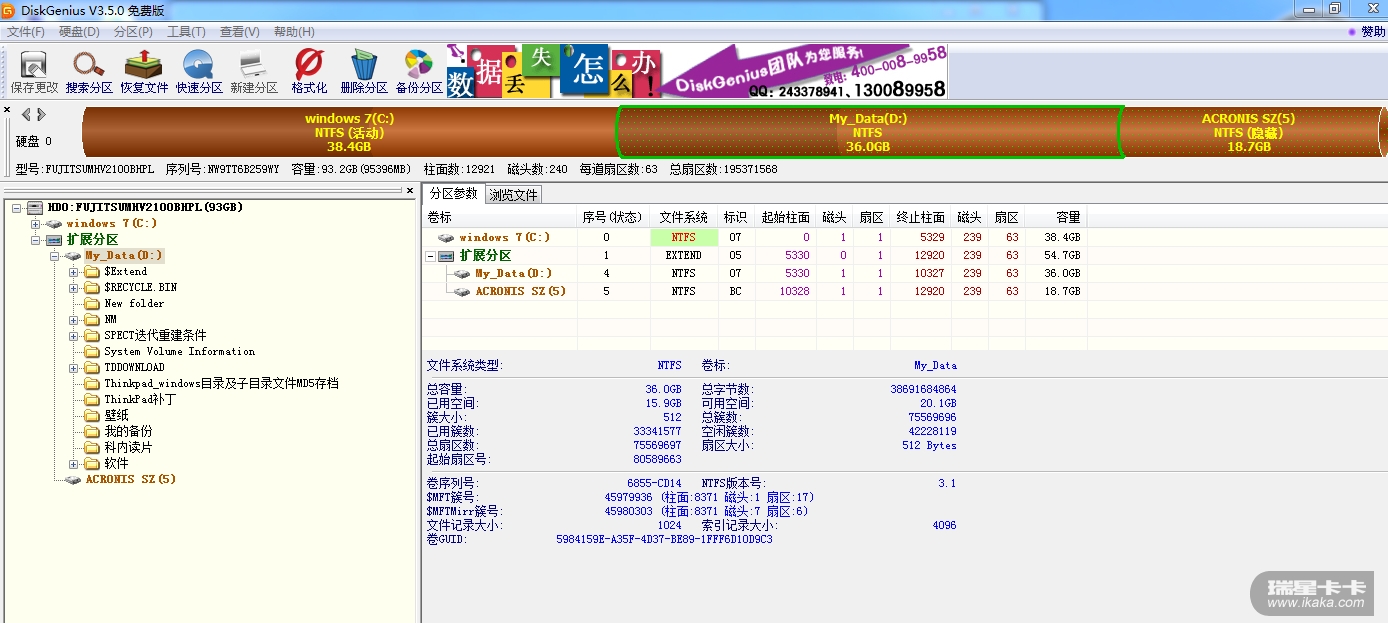This screenshot has height=623, width=1388.
Task: Click the drive icon in the table's windows 7(C:) row
Action: point(446,238)
